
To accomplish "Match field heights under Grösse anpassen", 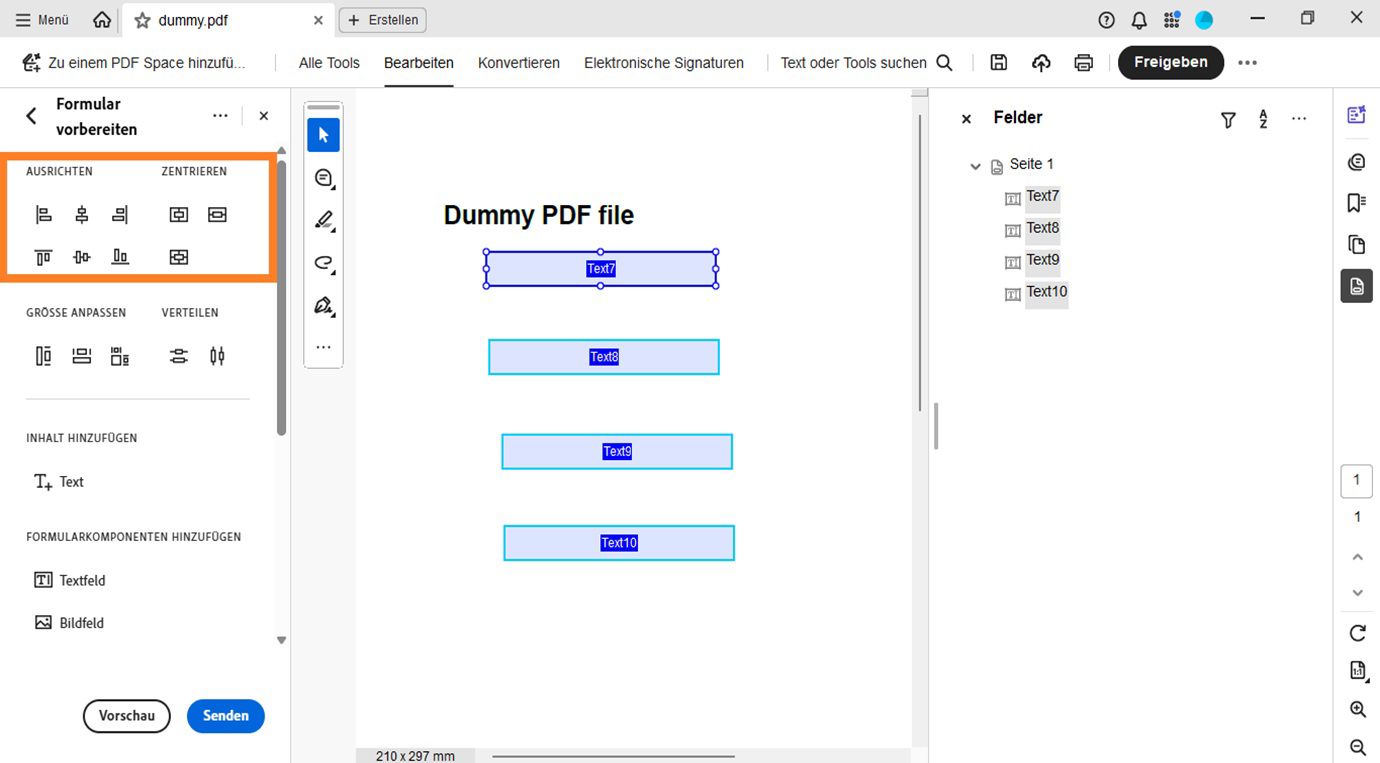I will click(43, 356).
